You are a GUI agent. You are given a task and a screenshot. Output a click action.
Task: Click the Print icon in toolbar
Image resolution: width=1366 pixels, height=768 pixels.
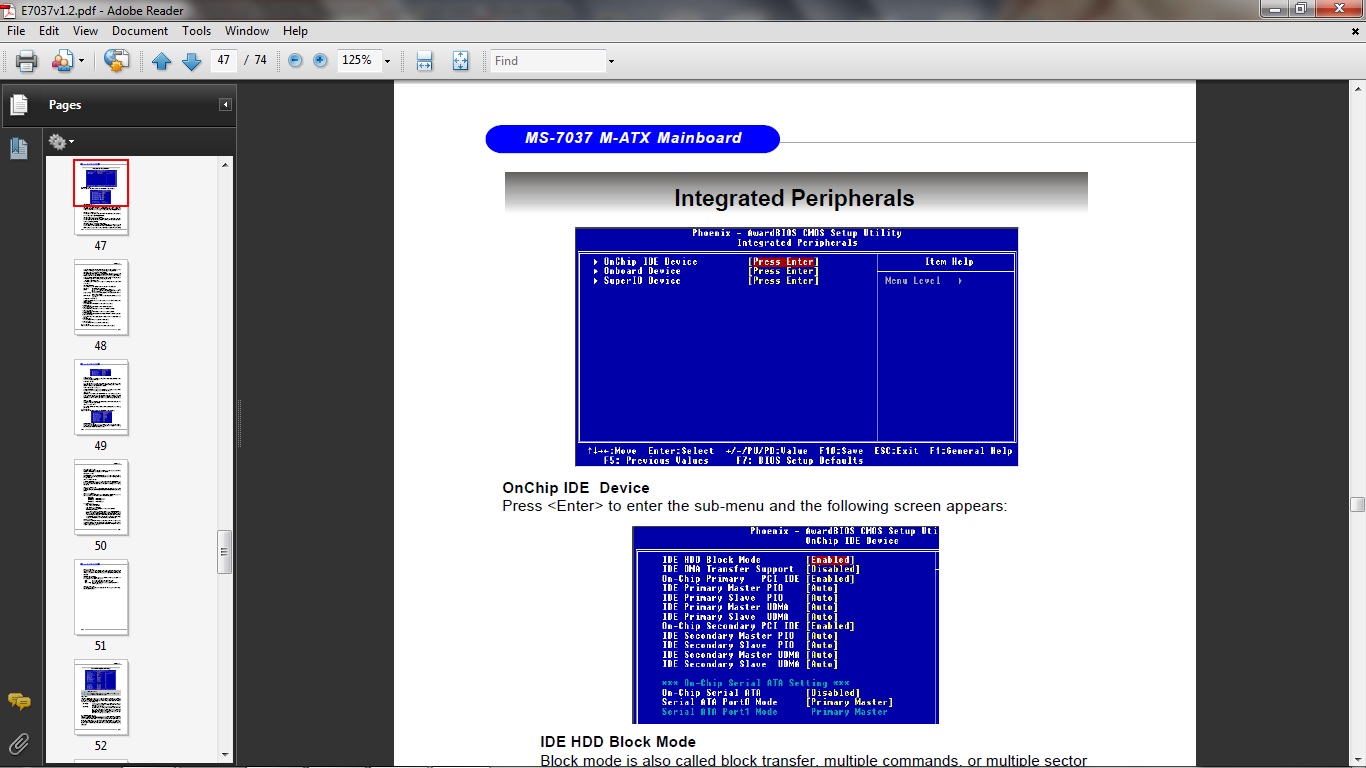point(27,61)
